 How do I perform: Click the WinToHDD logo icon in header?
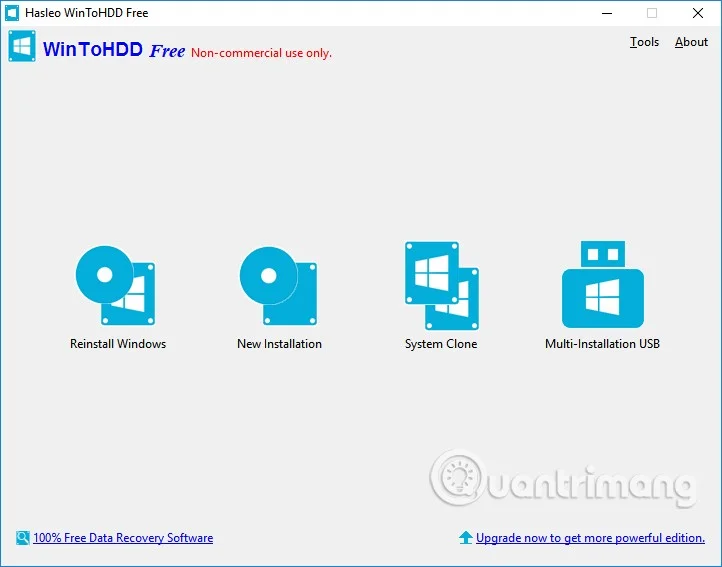22,46
